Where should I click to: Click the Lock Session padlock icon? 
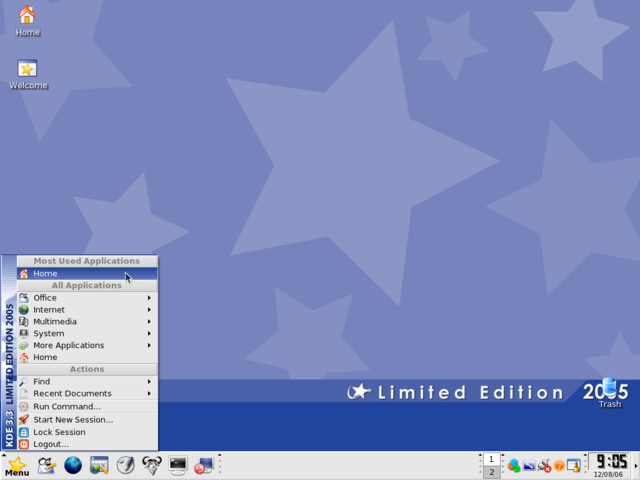[x=24, y=432]
